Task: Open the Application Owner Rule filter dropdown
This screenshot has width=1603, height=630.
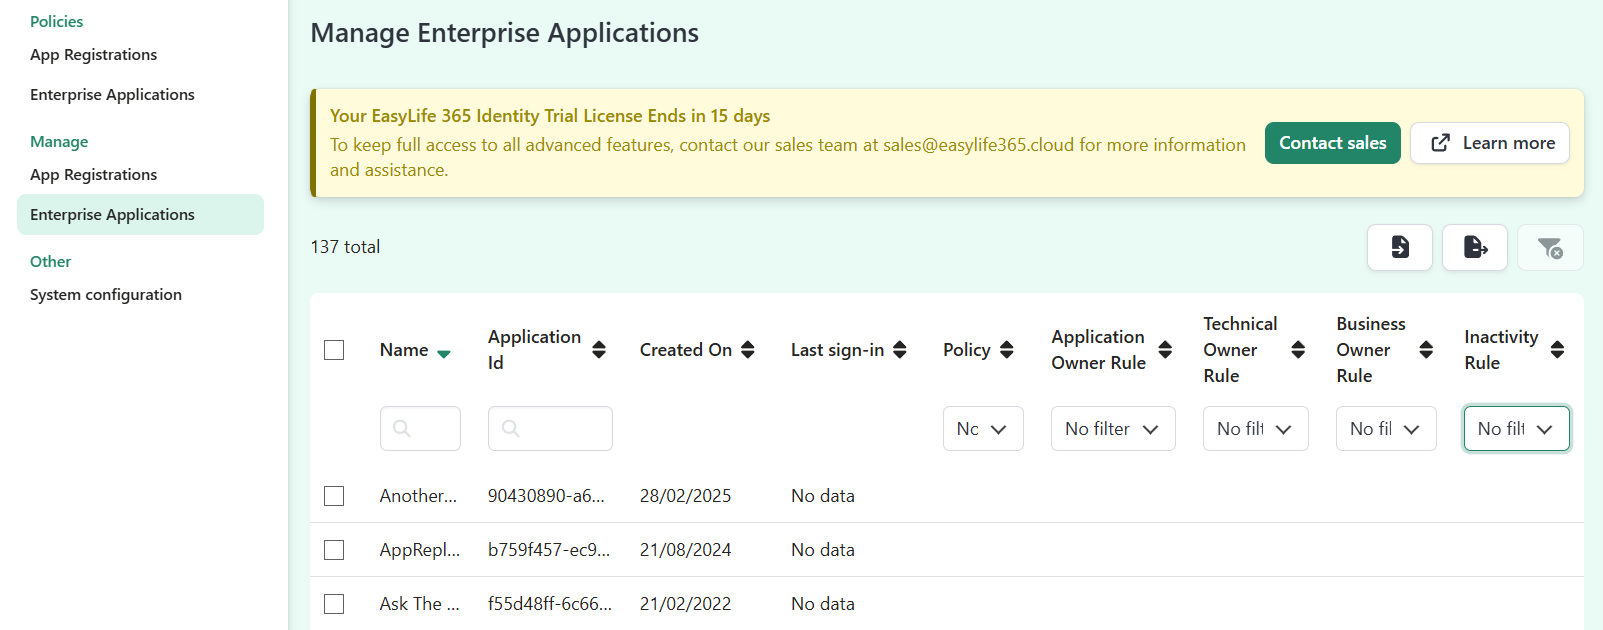Action: 1113,428
